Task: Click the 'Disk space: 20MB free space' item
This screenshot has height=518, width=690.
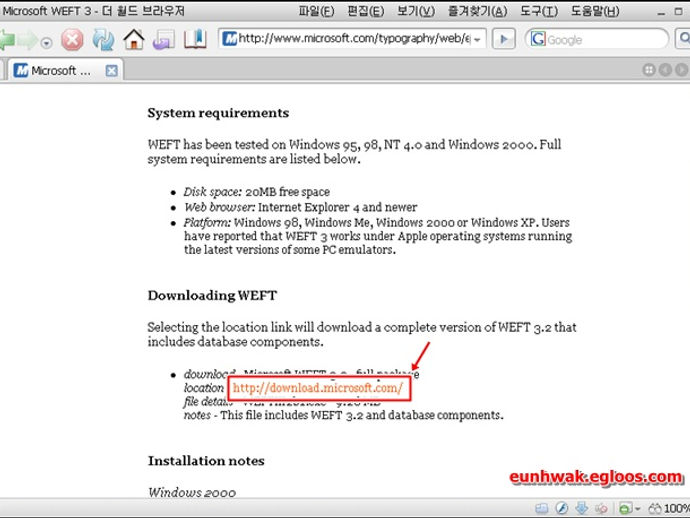Action: [x=257, y=192]
